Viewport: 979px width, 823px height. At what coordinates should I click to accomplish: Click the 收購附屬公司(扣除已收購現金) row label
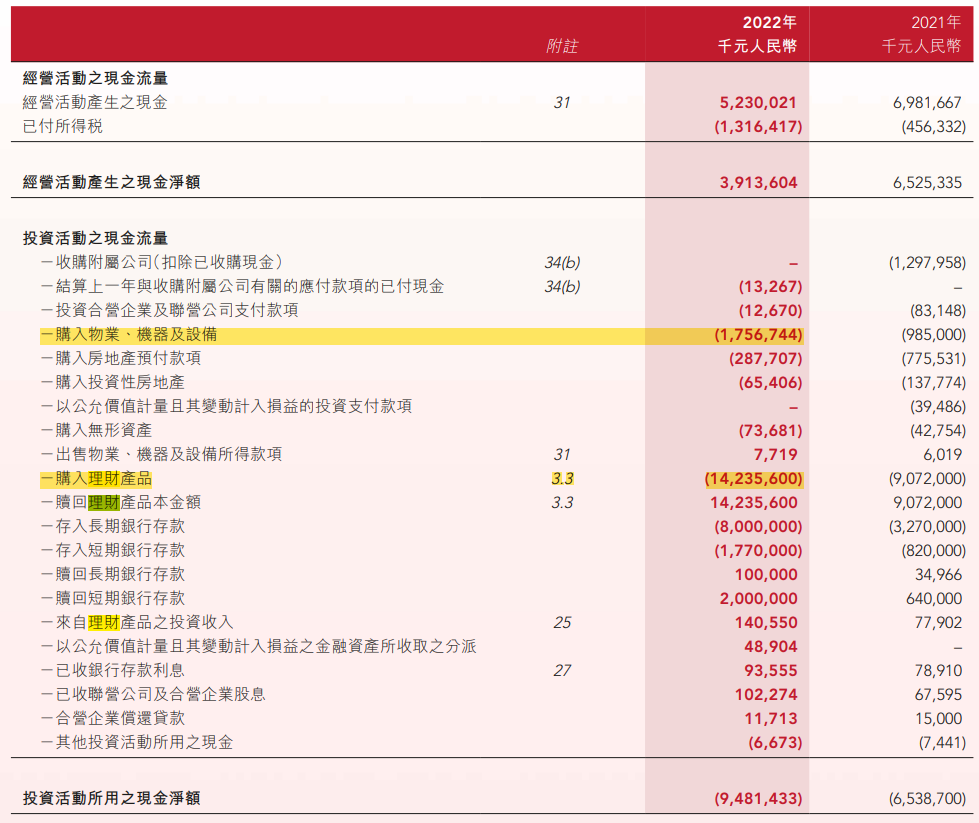point(162,262)
